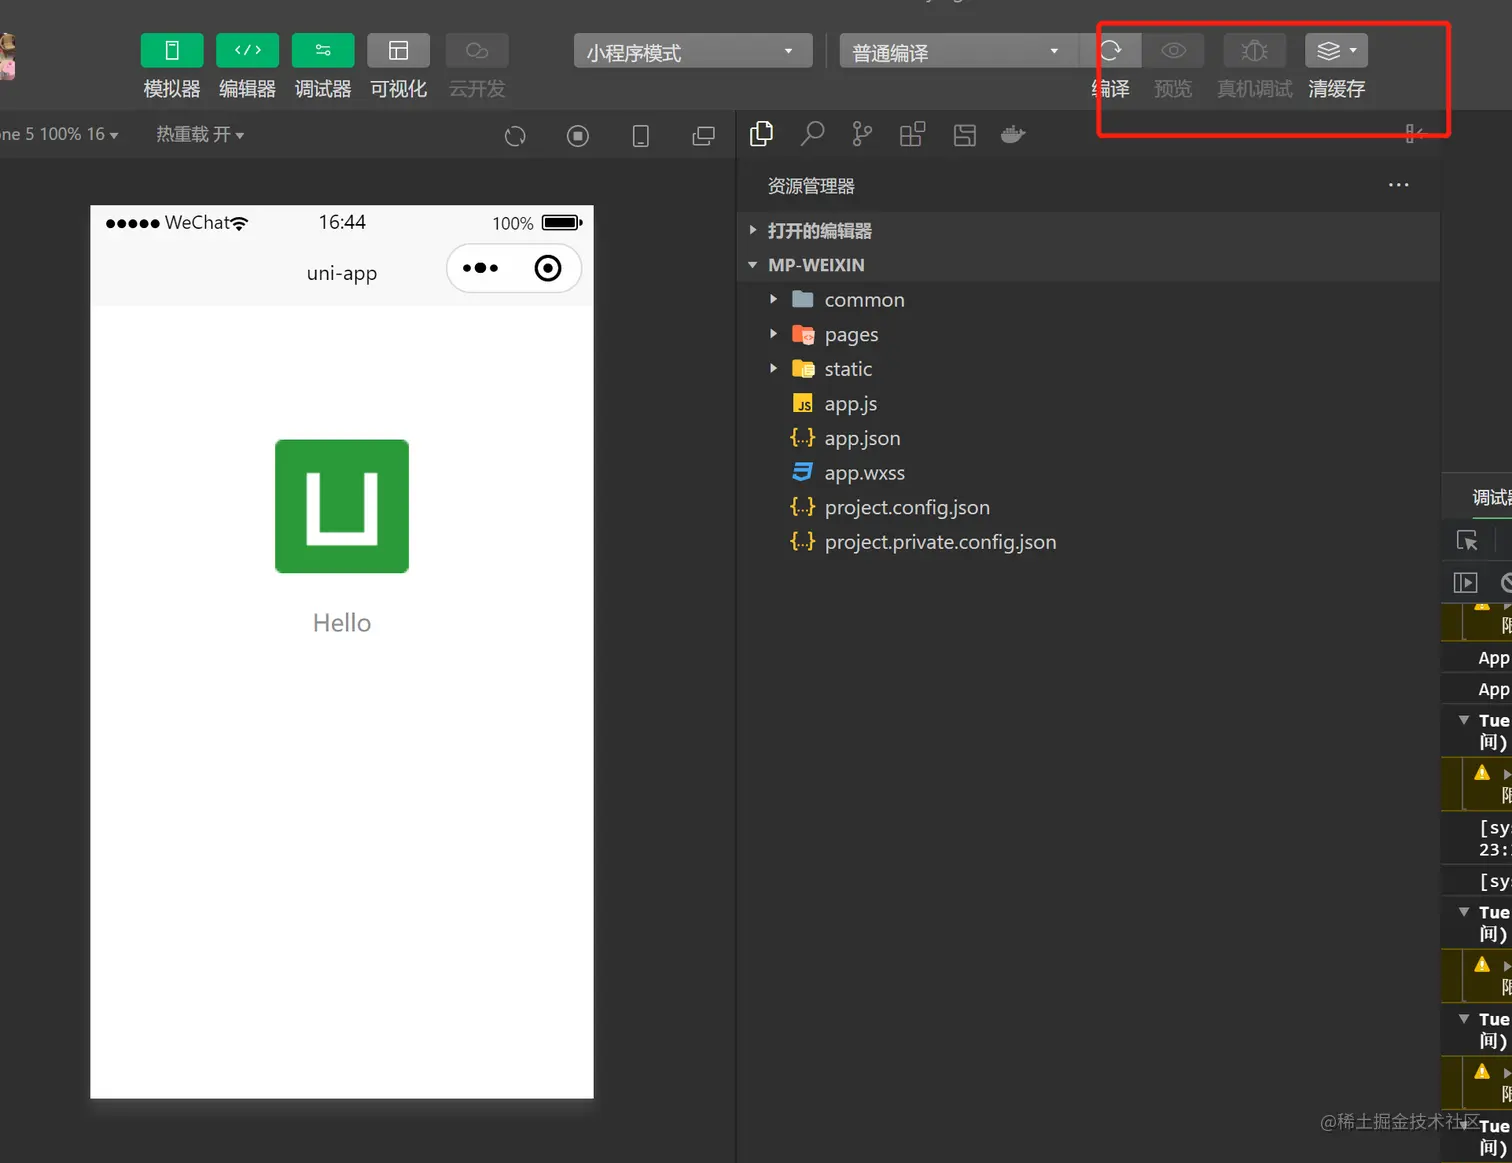1512x1163 pixels.
Task: Click the mini program close circle capsule button
Action: pos(548,268)
